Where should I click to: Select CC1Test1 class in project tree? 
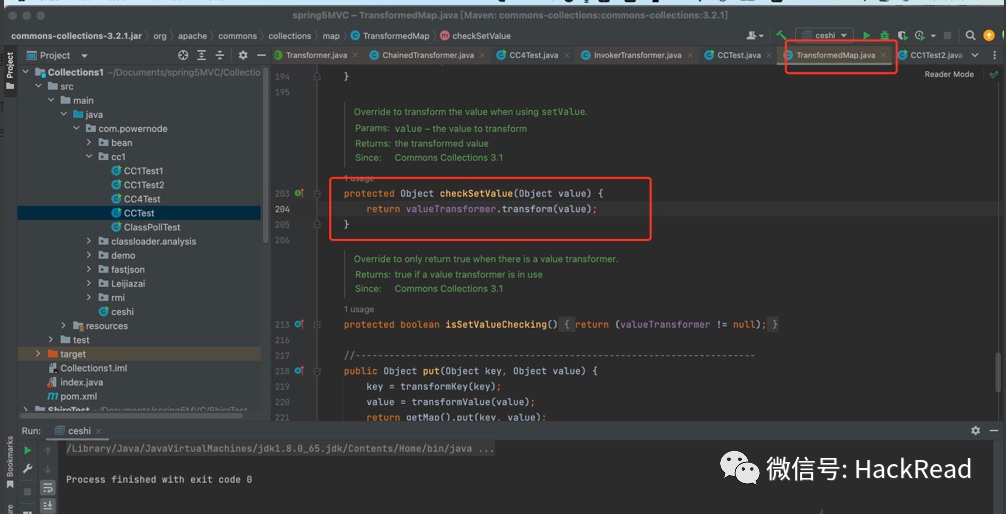tap(137, 171)
